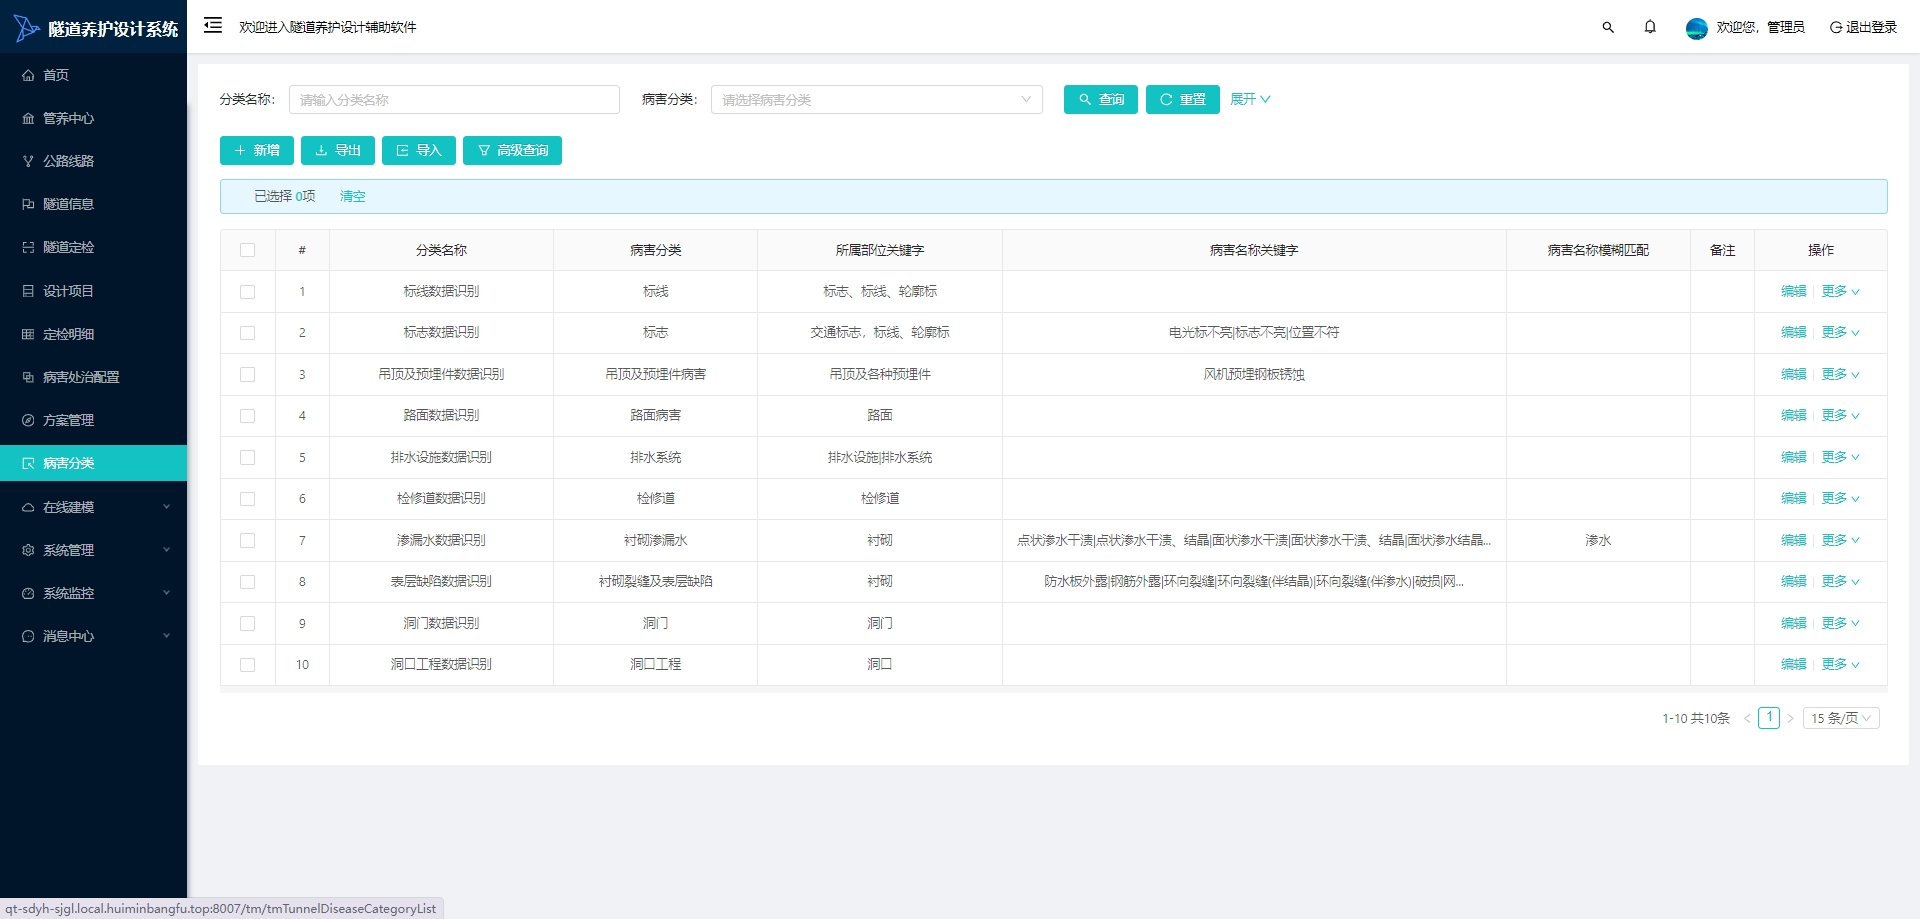
Task: Check the row for 检修道数据识别
Action: (x=248, y=499)
